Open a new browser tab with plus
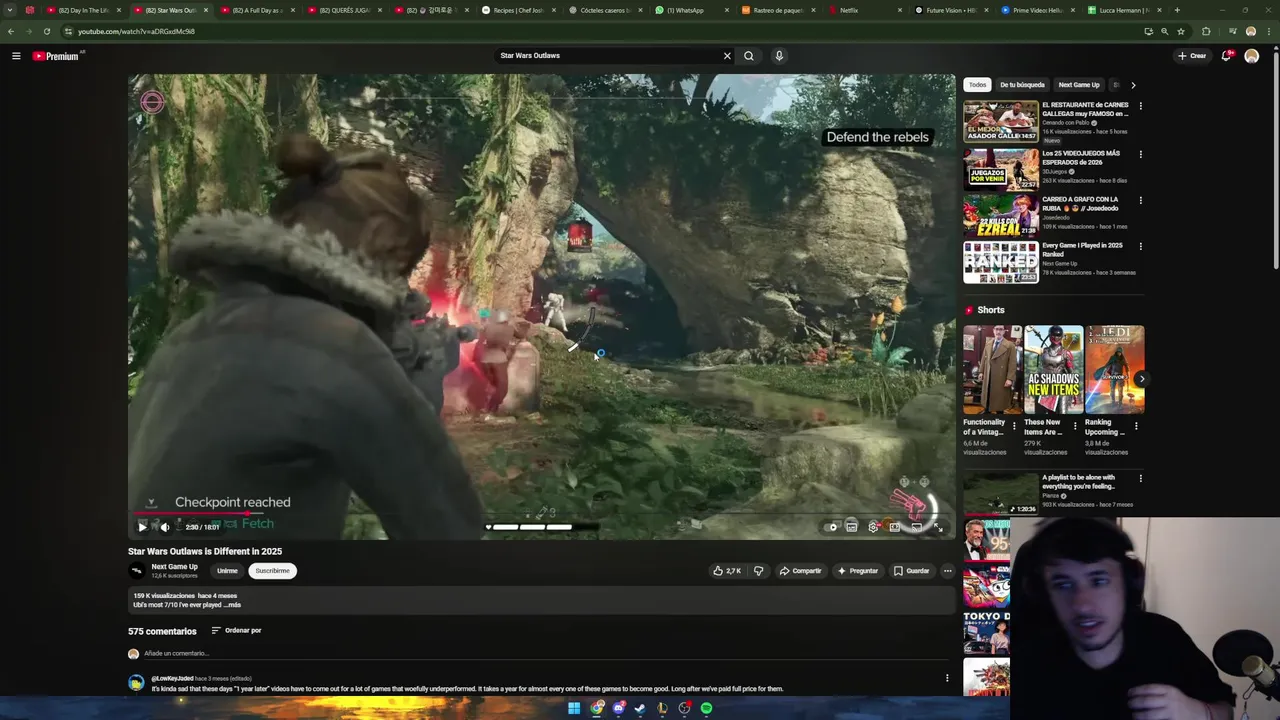Viewport: 1280px width, 720px height. [x=1177, y=10]
